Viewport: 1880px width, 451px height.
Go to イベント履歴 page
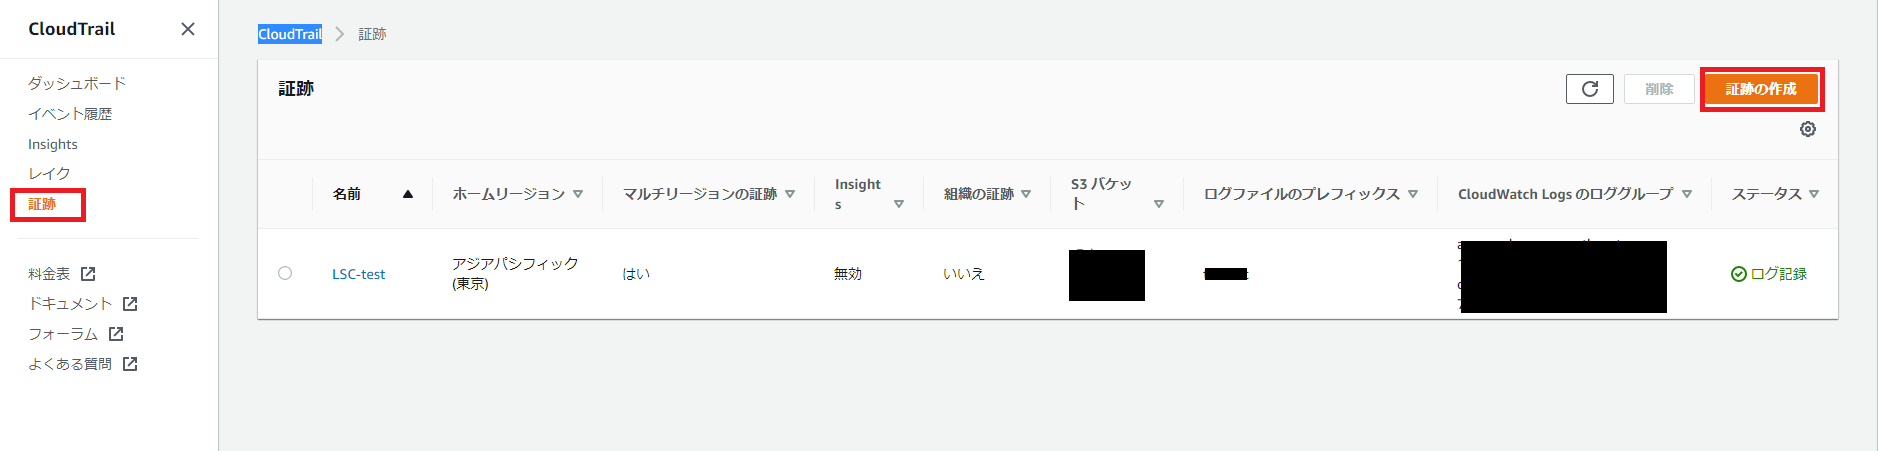pyautogui.click(x=70, y=114)
